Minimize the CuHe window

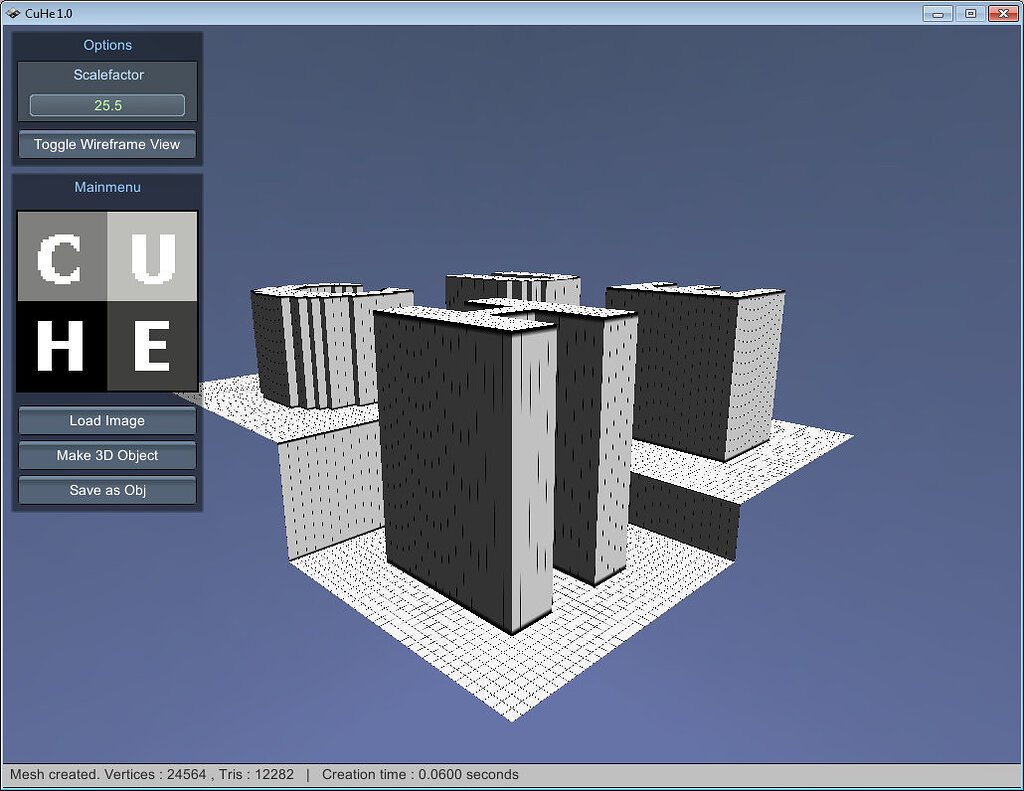click(936, 13)
